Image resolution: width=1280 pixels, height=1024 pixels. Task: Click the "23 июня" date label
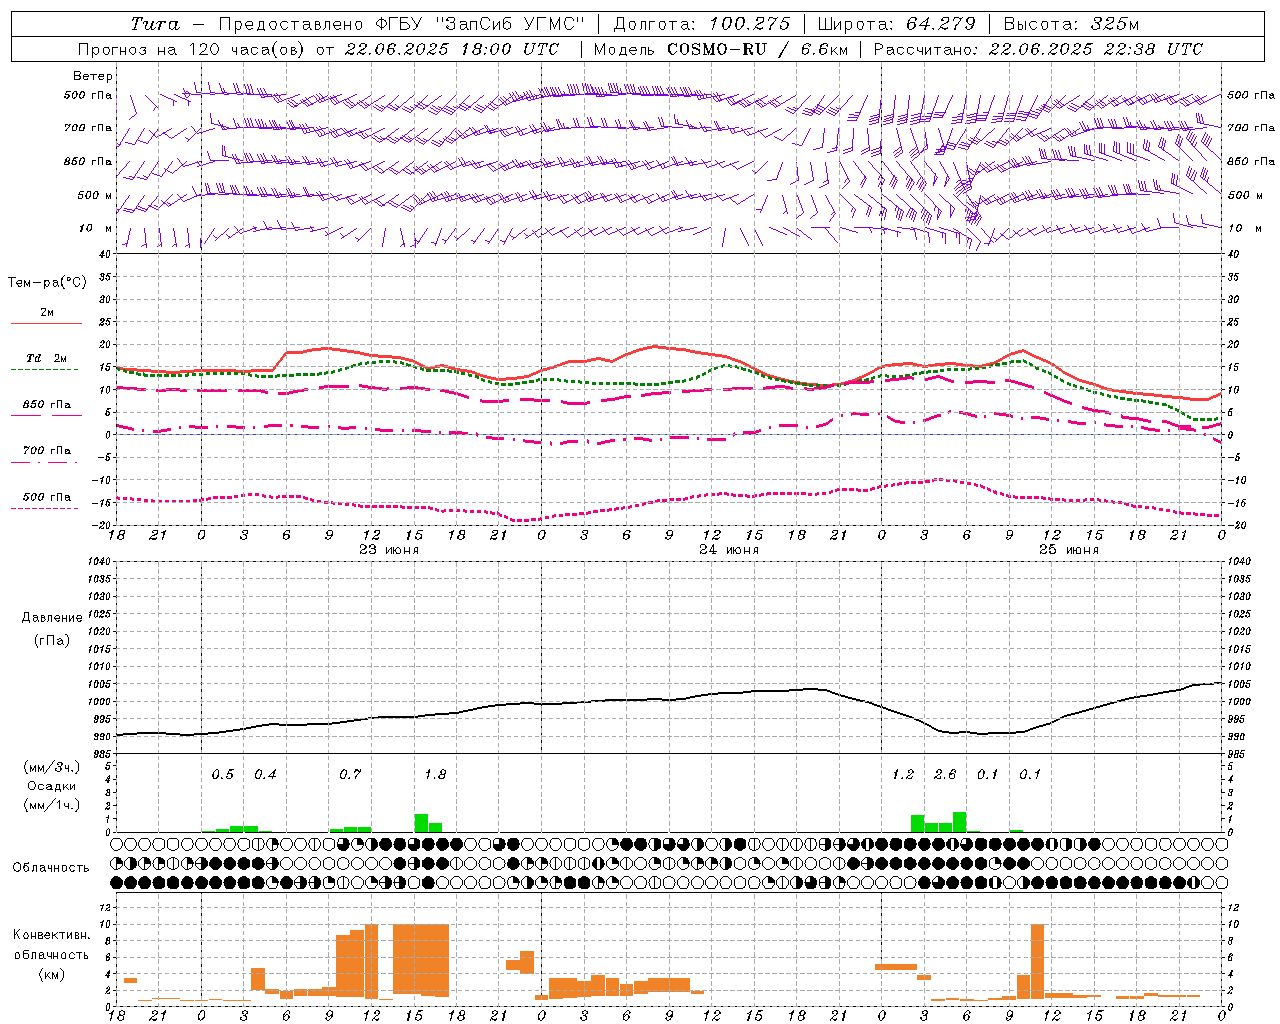click(388, 550)
